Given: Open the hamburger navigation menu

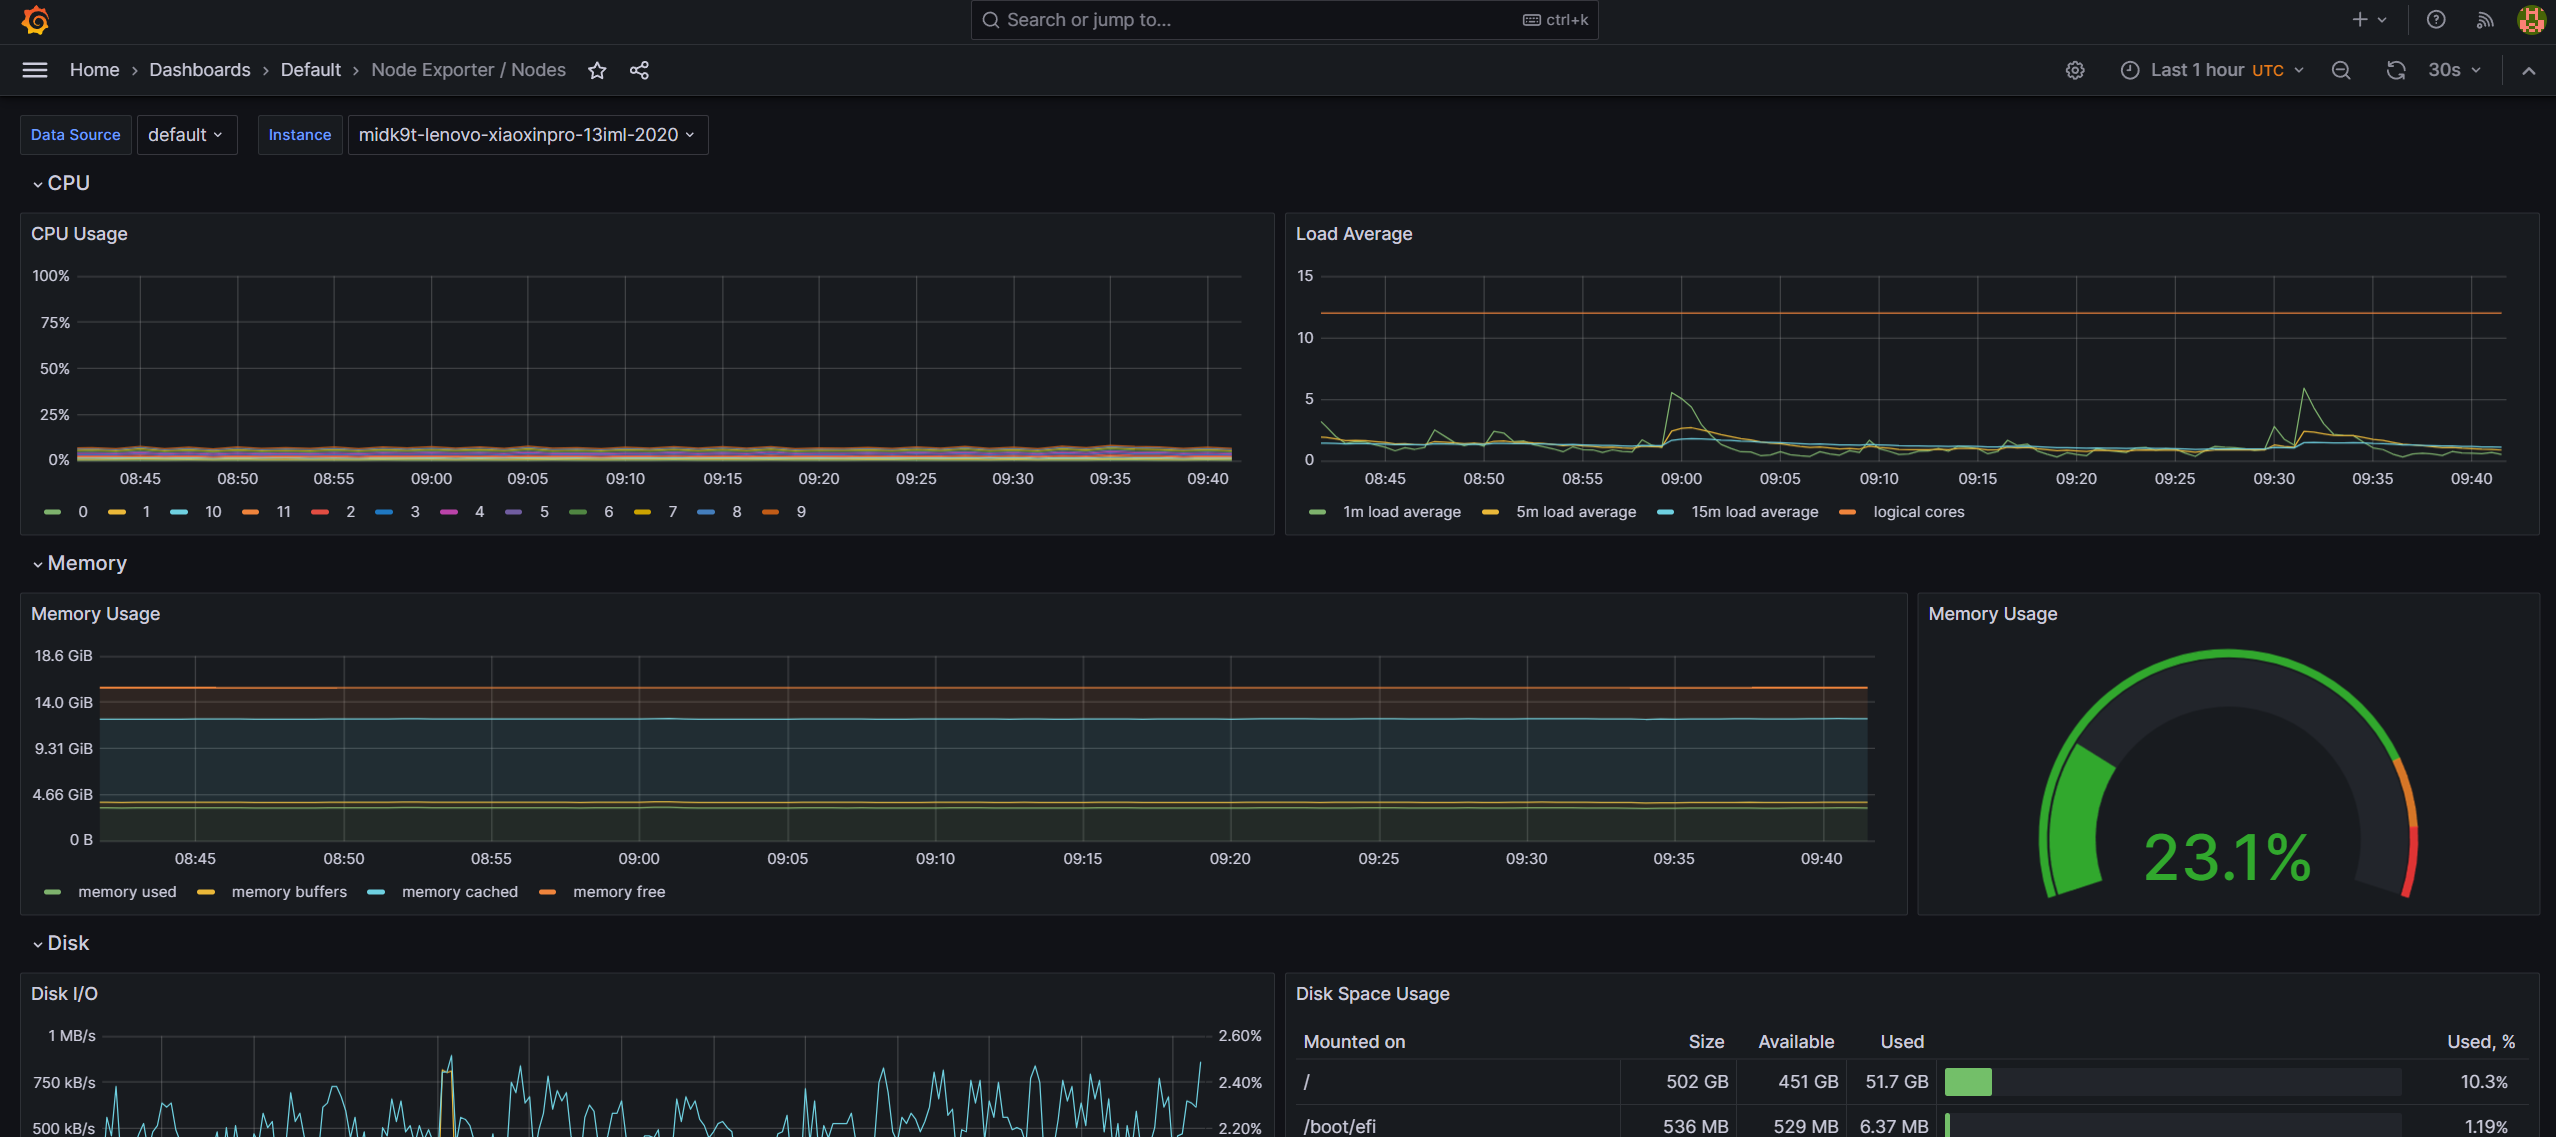Looking at the screenshot, I should (x=35, y=70).
